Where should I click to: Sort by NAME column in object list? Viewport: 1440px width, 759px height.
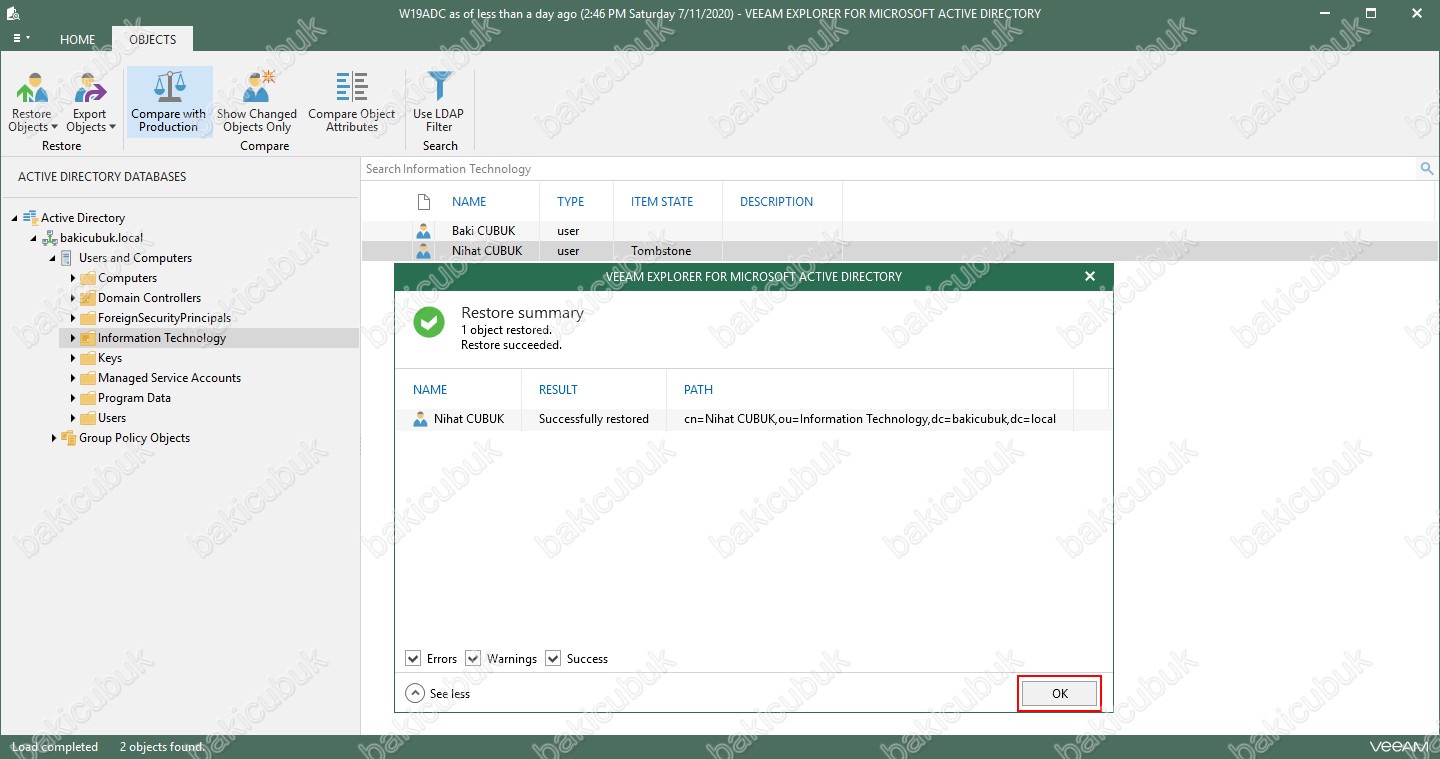pyautogui.click(x=469, y=201)
